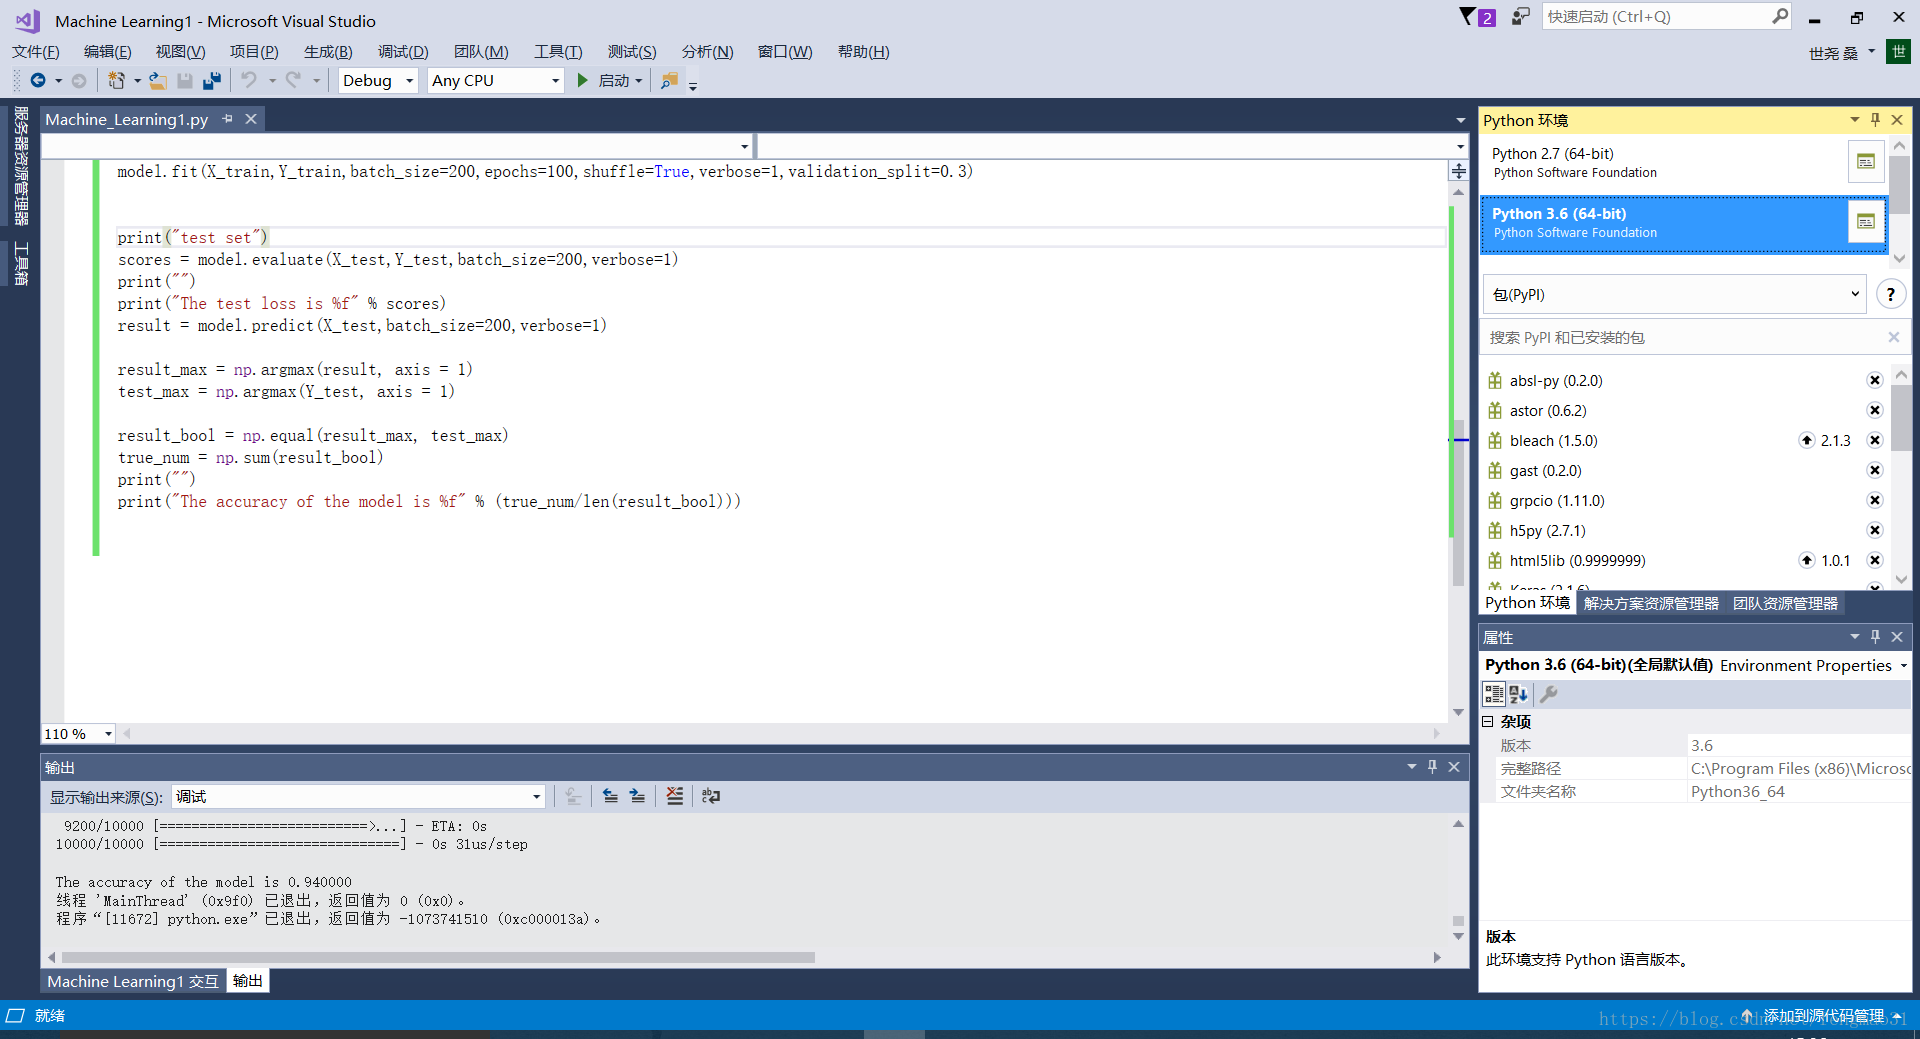Click the feedback icon beside Quick Launch
Viewport: 1920px width, 1039px height.
click(1520, 17)
